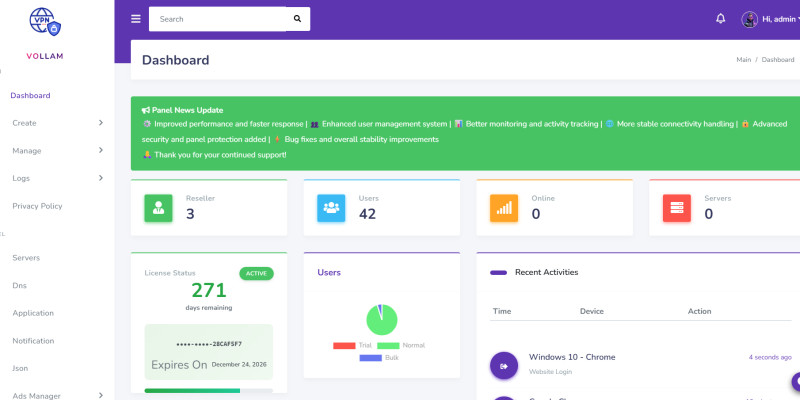Open Servers in the sidebar
This screenshot has height=400, width=800.
pos(26,258)
